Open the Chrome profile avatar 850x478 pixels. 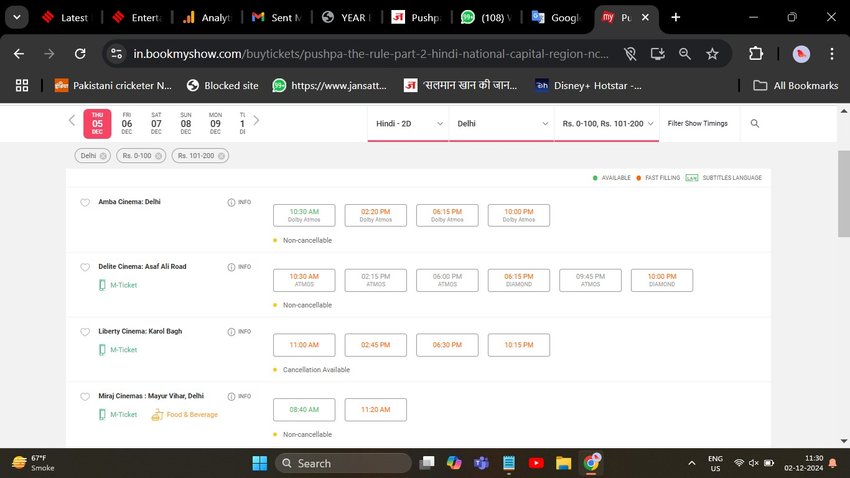tap(801, 54)
